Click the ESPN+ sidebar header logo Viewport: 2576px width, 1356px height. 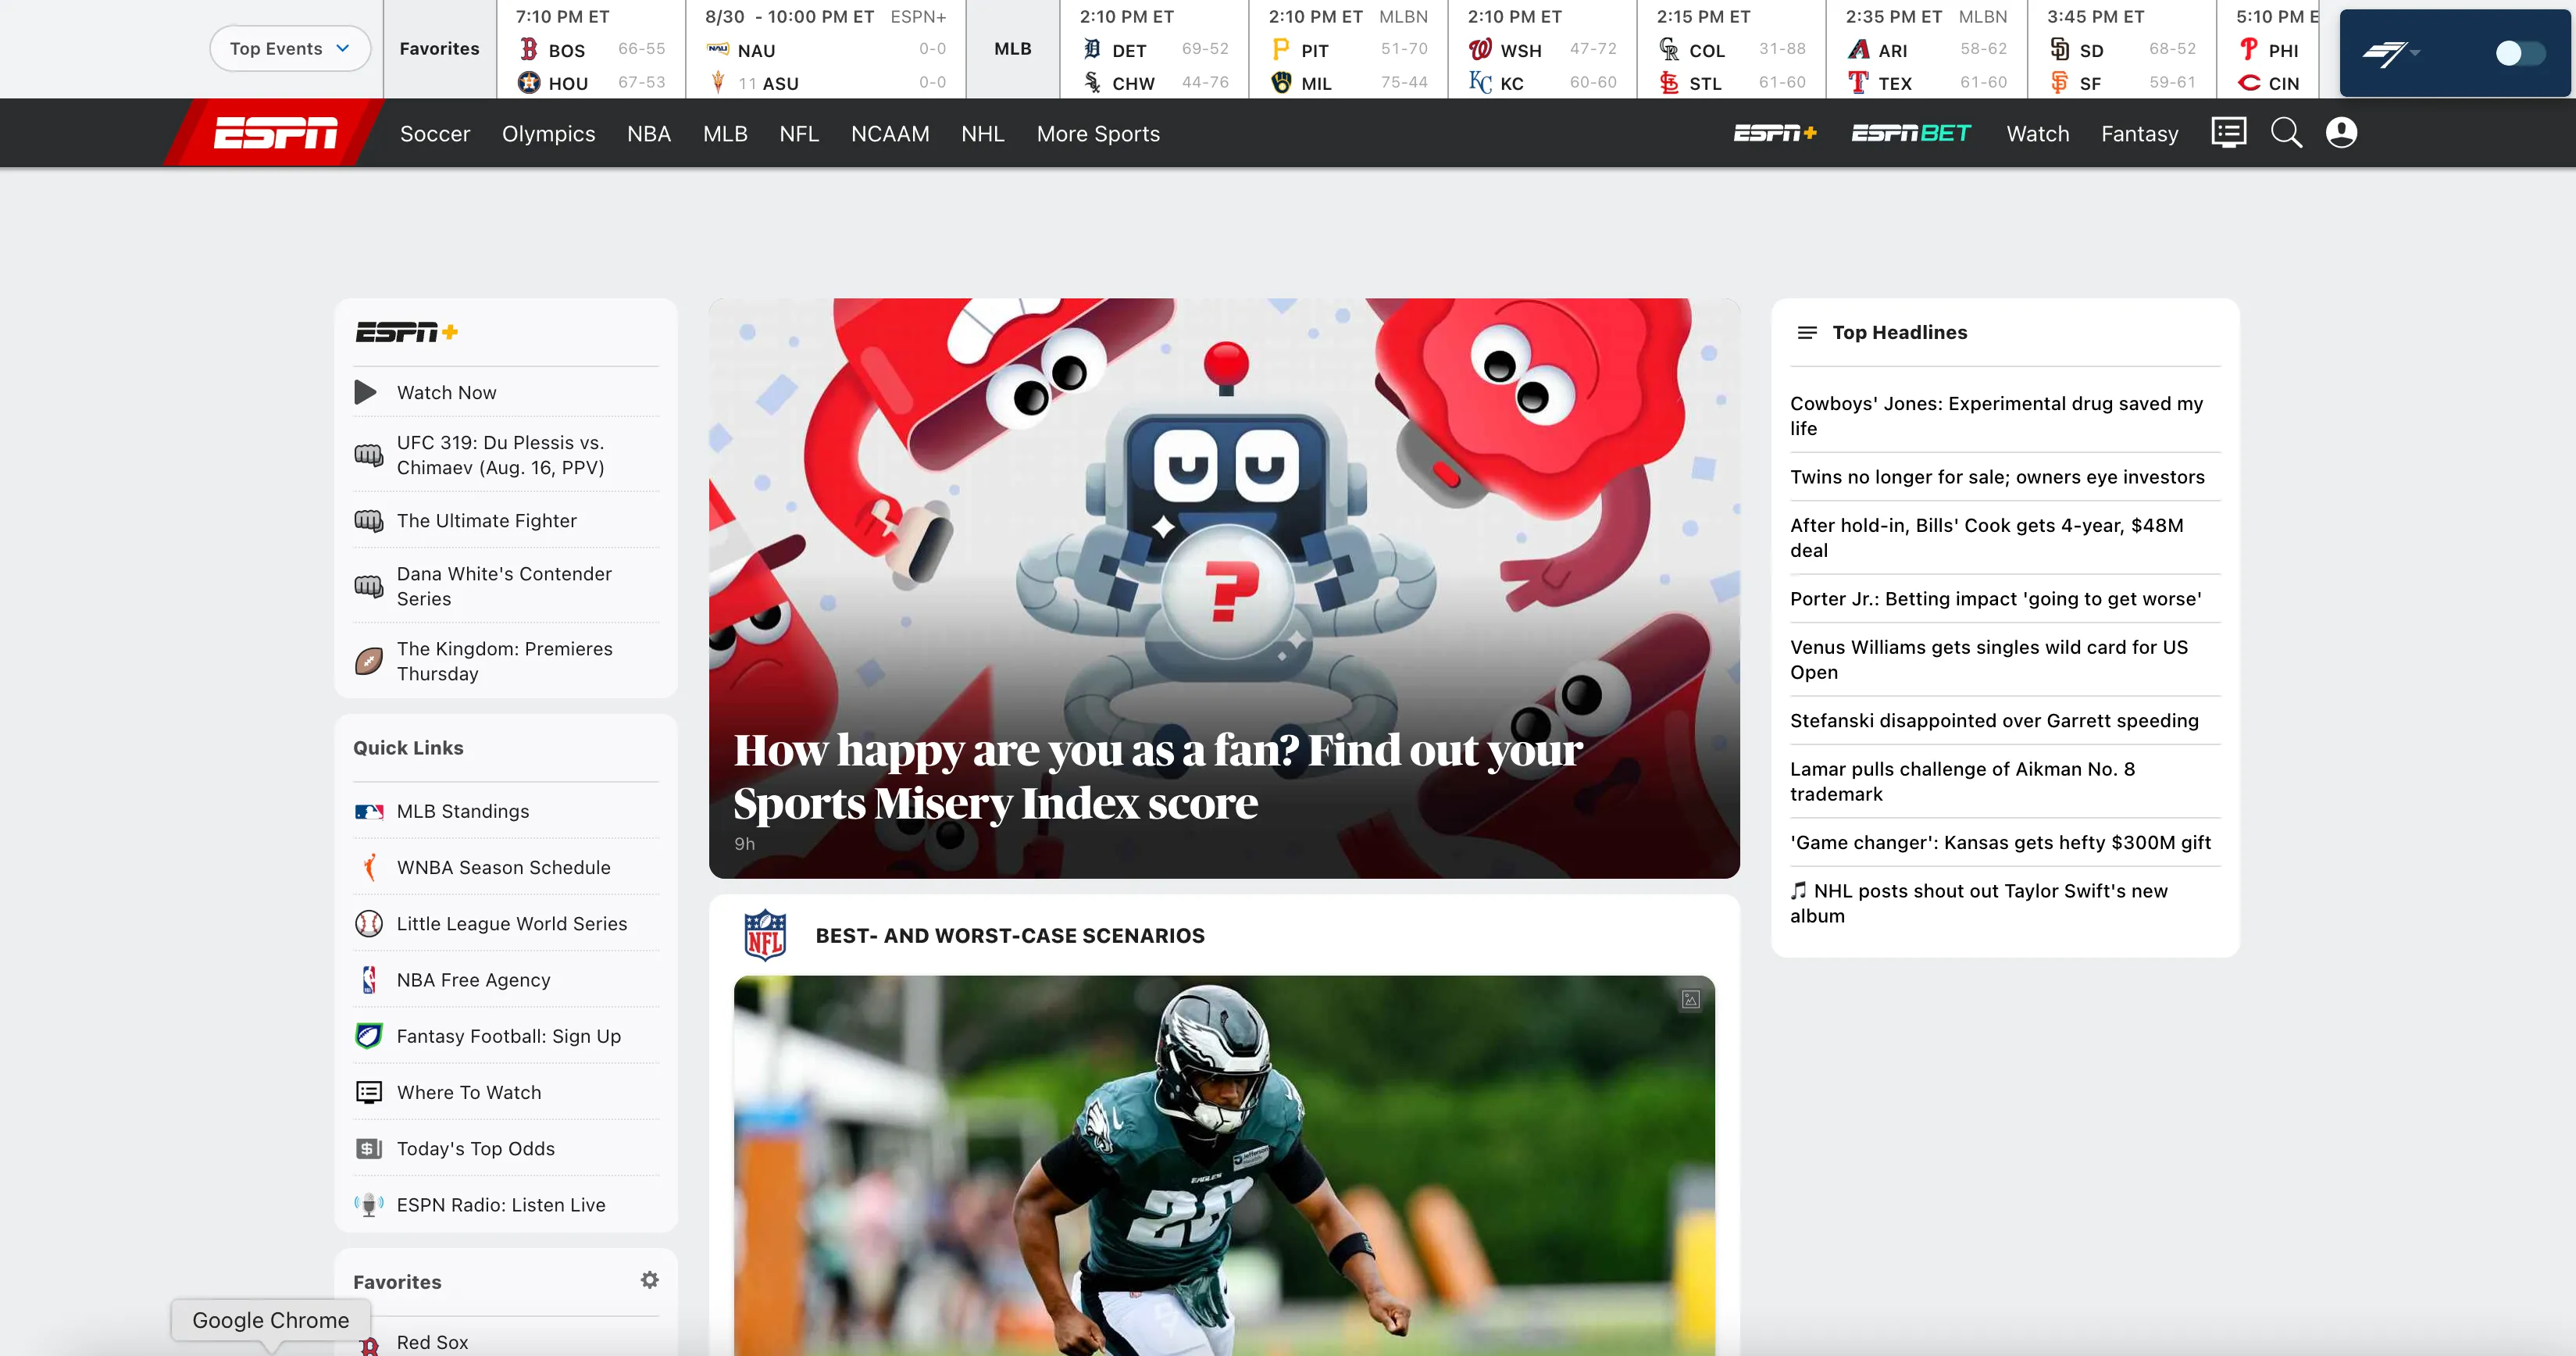pos(407,332)
